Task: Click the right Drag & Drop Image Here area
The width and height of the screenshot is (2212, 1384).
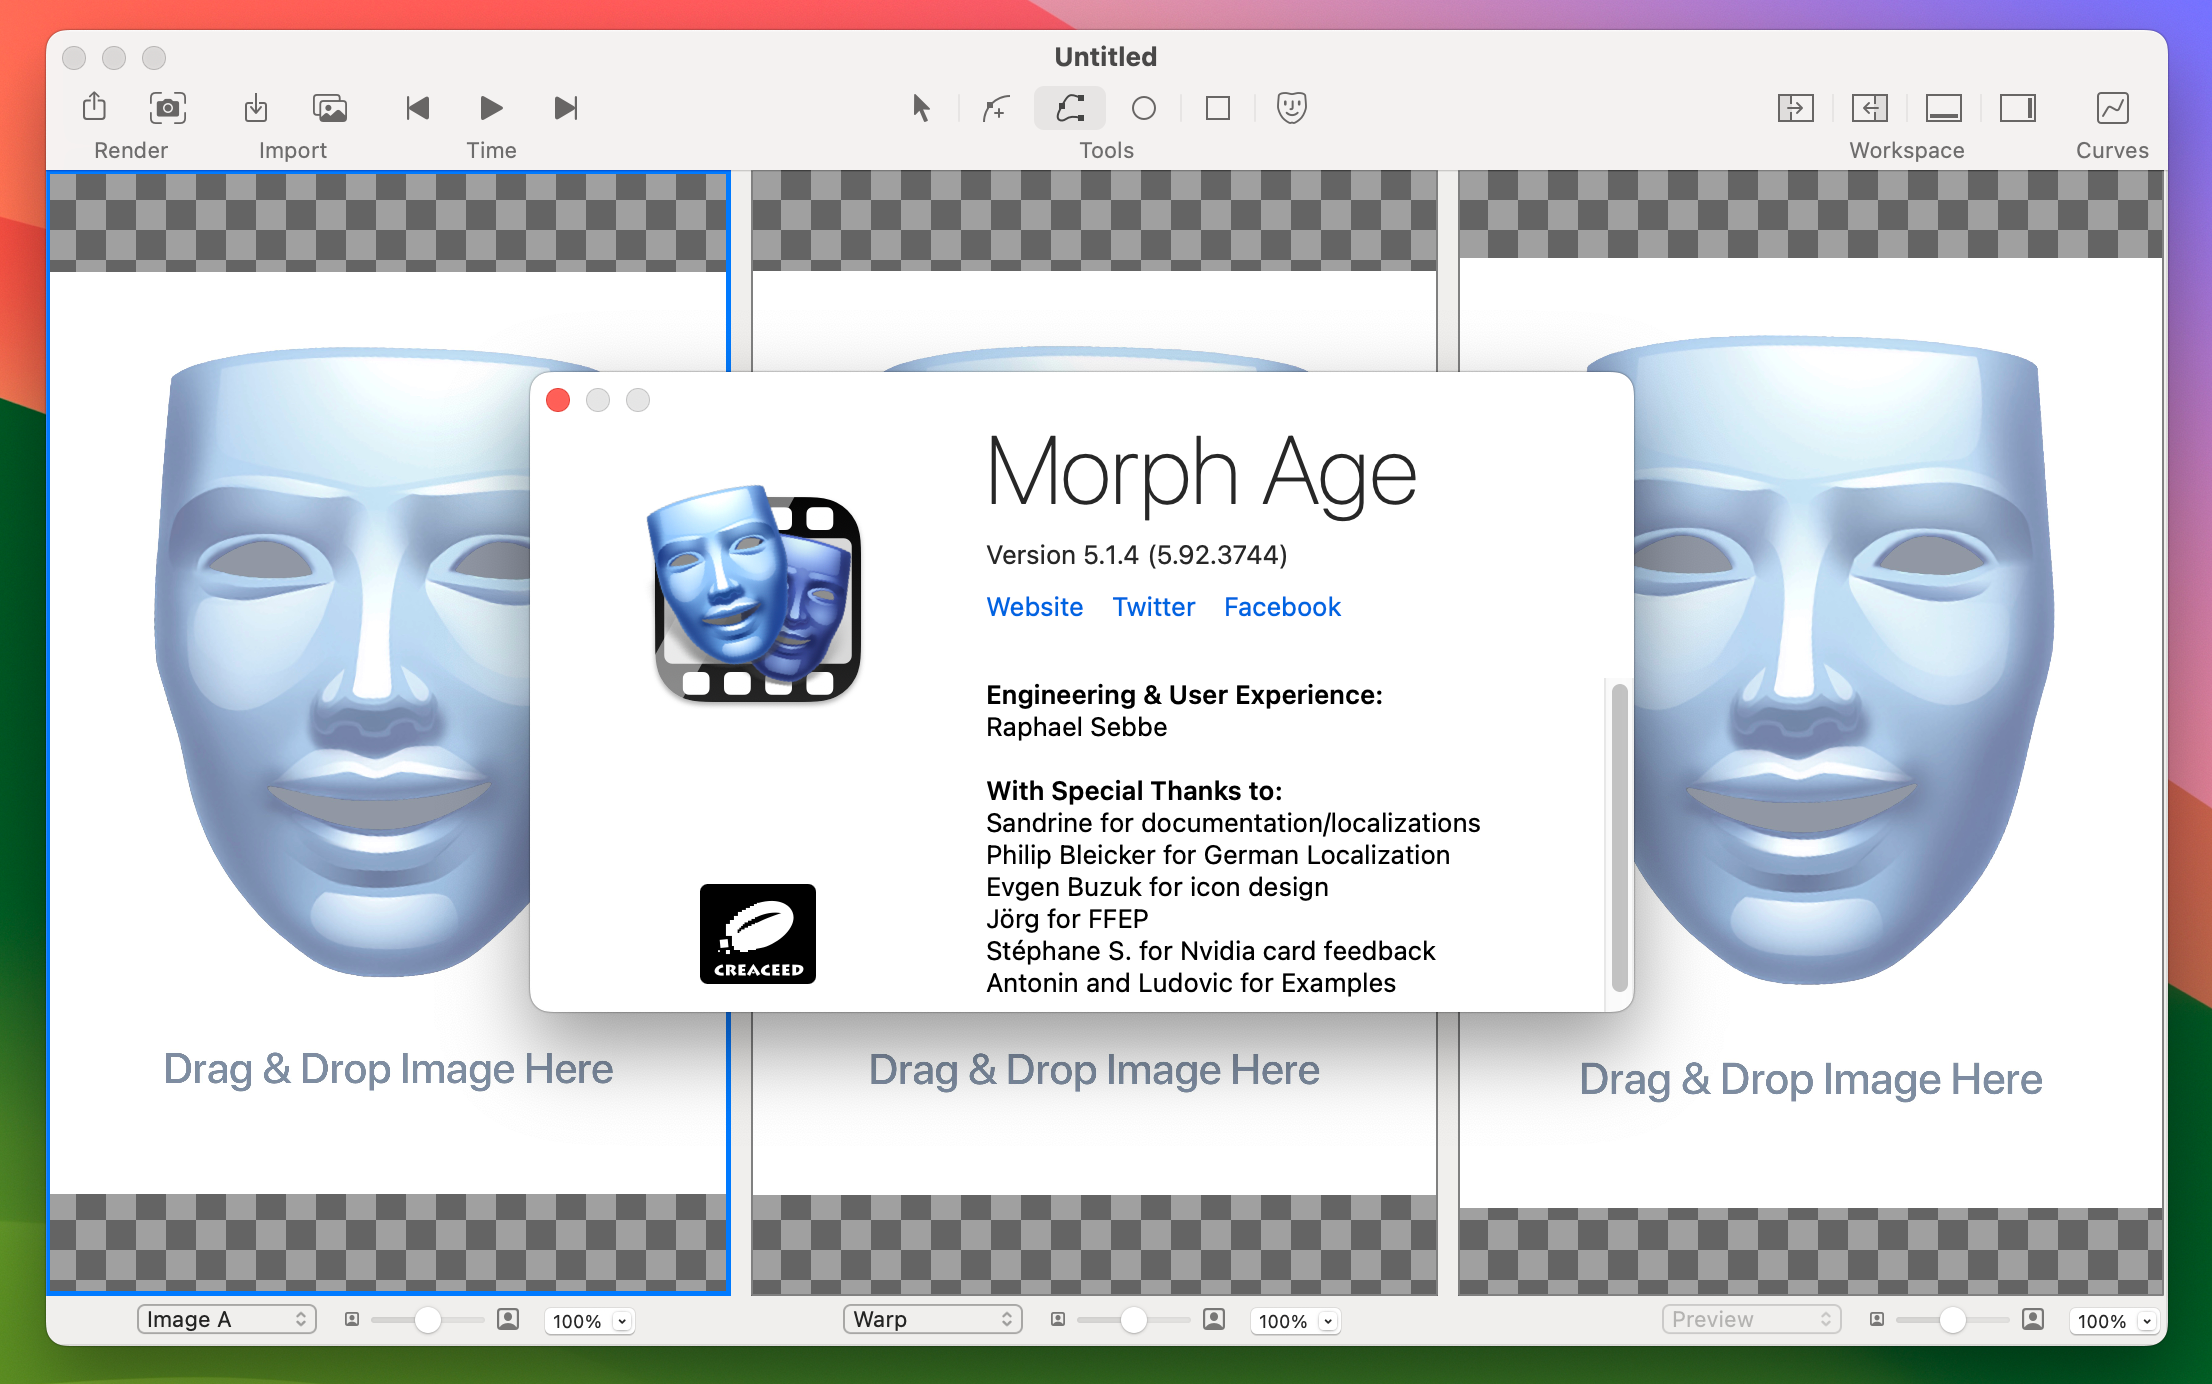Action: tap(1811, 1079)
